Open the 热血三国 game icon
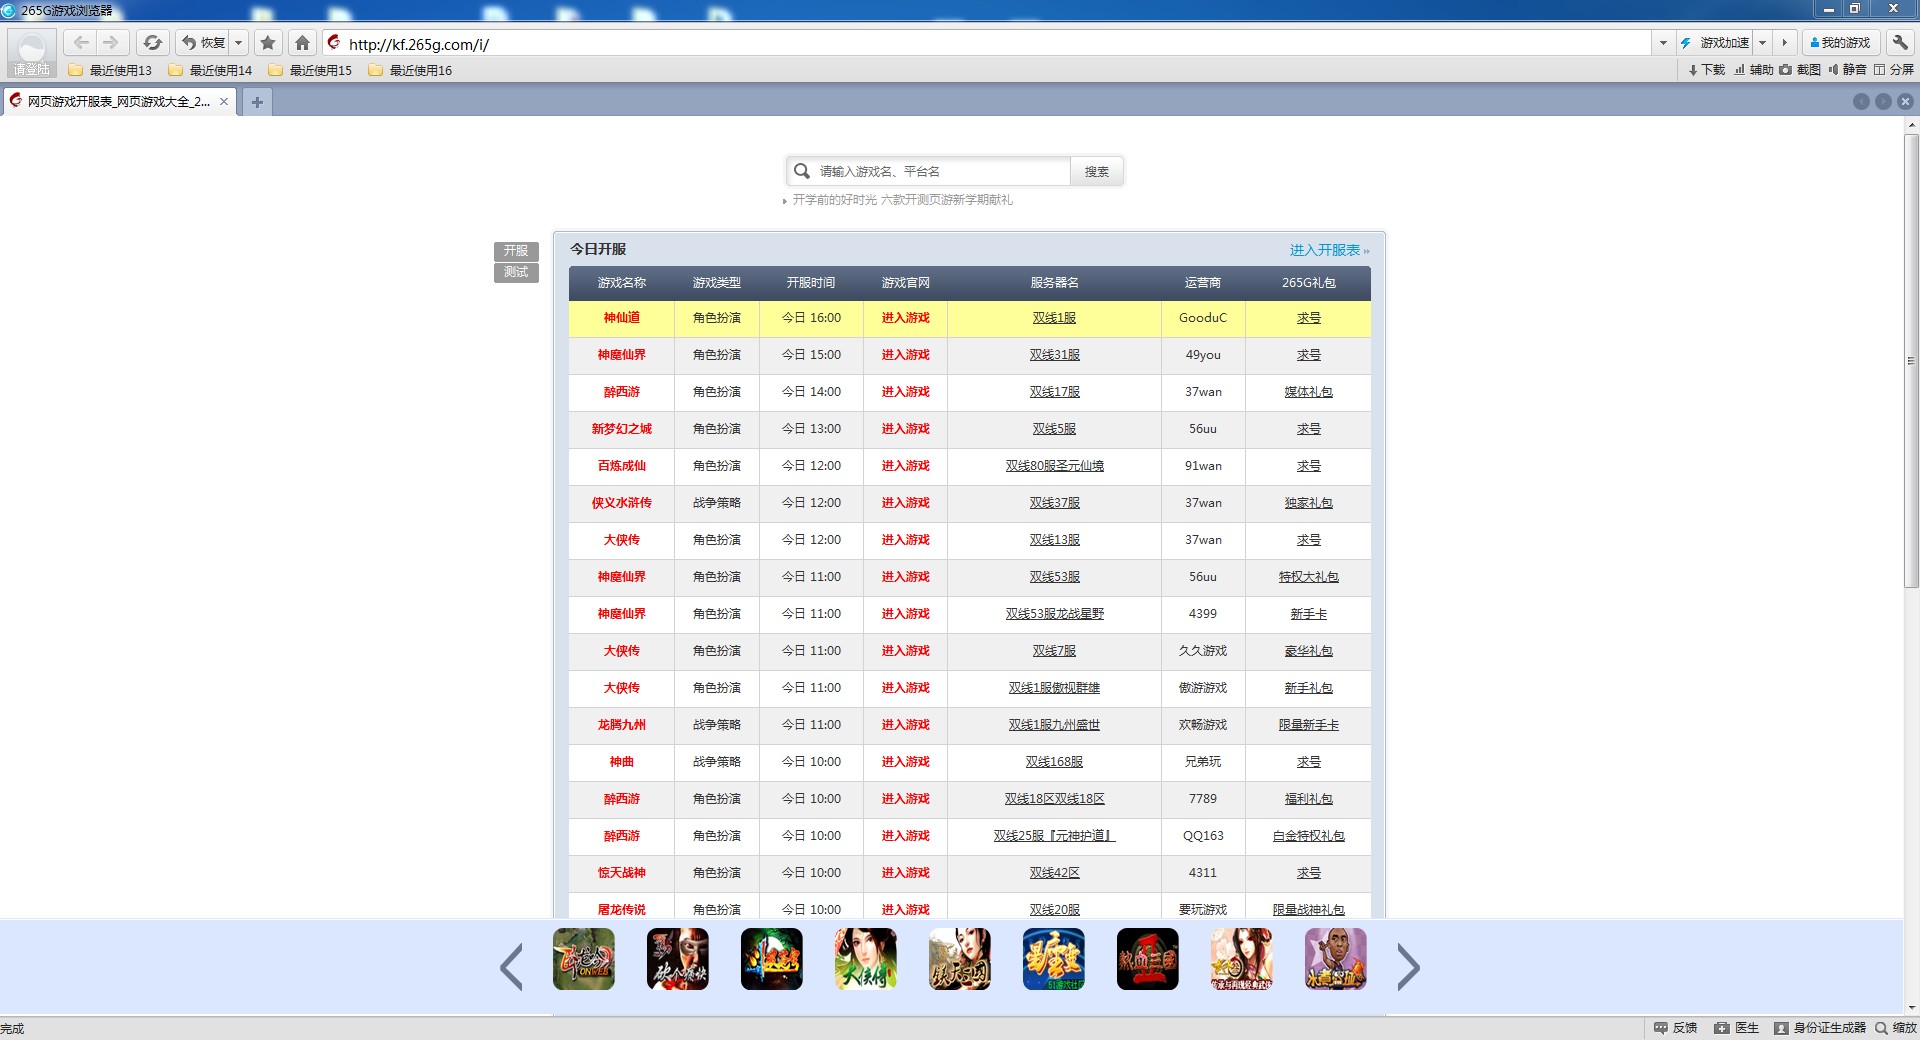1920x1040 pixels. click(x=1148, y=959)
